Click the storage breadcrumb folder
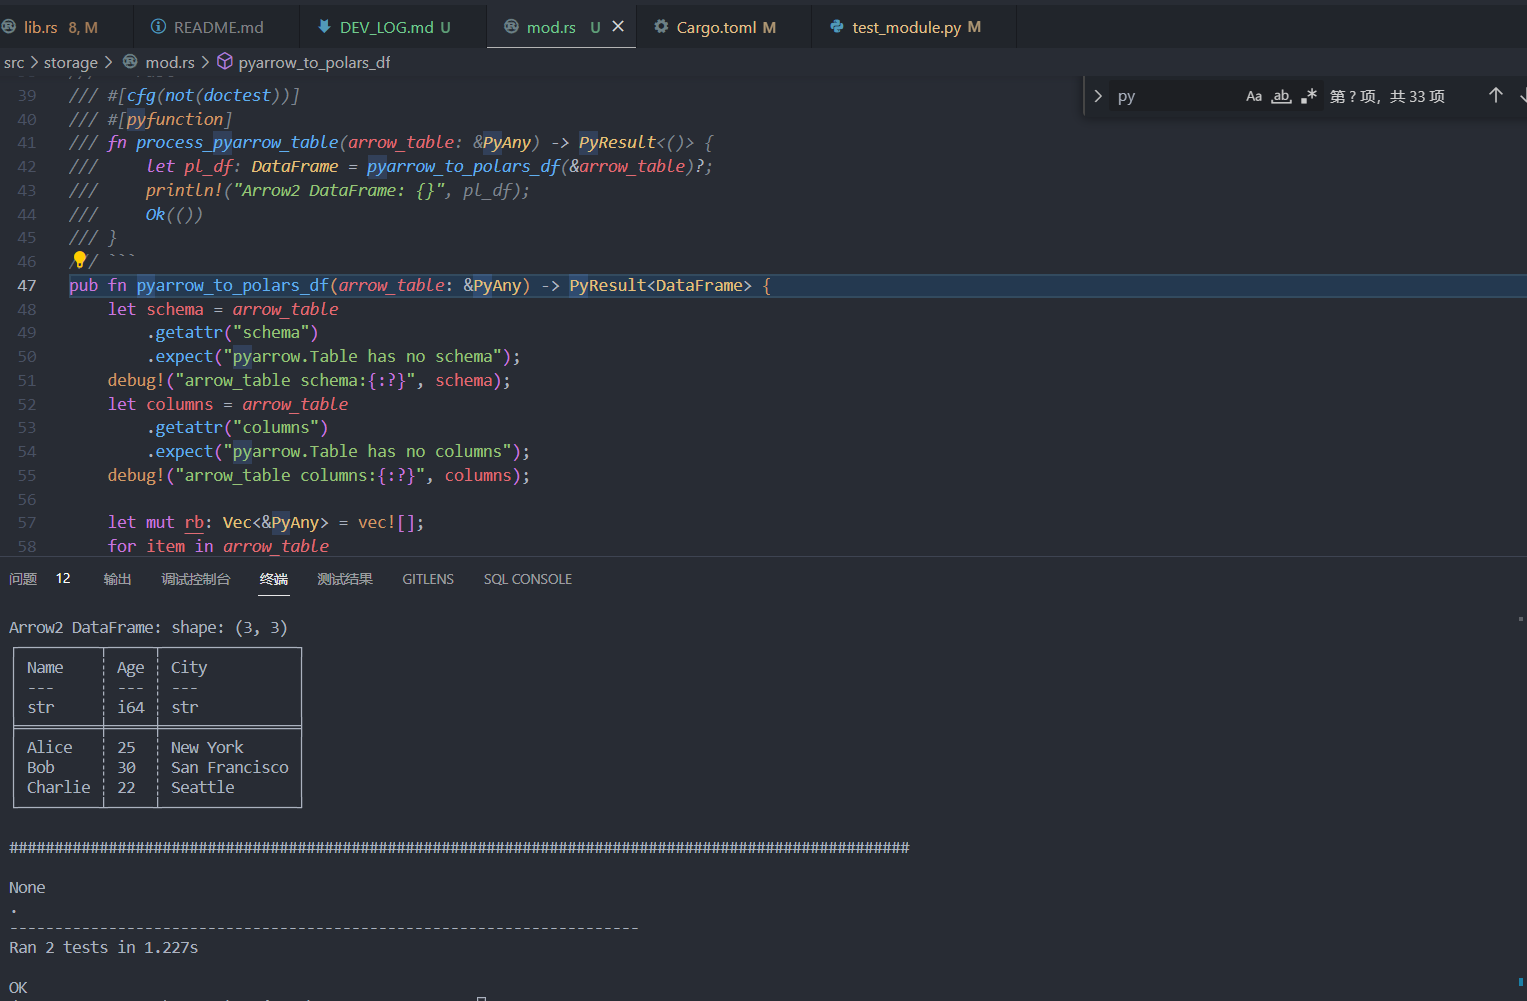 [x=71, y=62]
